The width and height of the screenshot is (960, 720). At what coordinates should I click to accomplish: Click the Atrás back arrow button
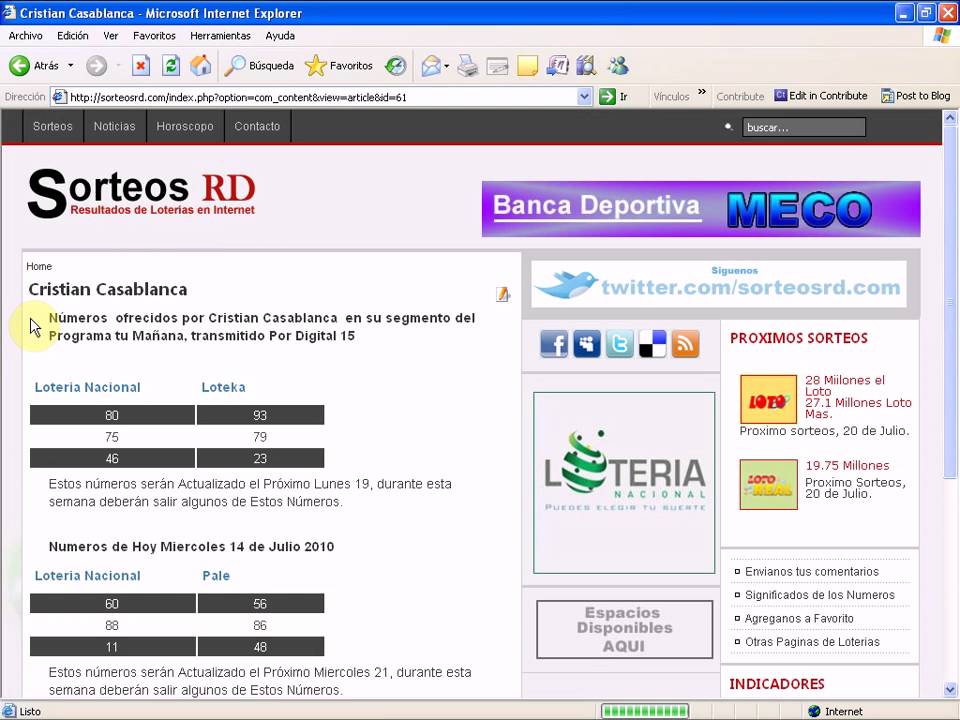[34, 66]
